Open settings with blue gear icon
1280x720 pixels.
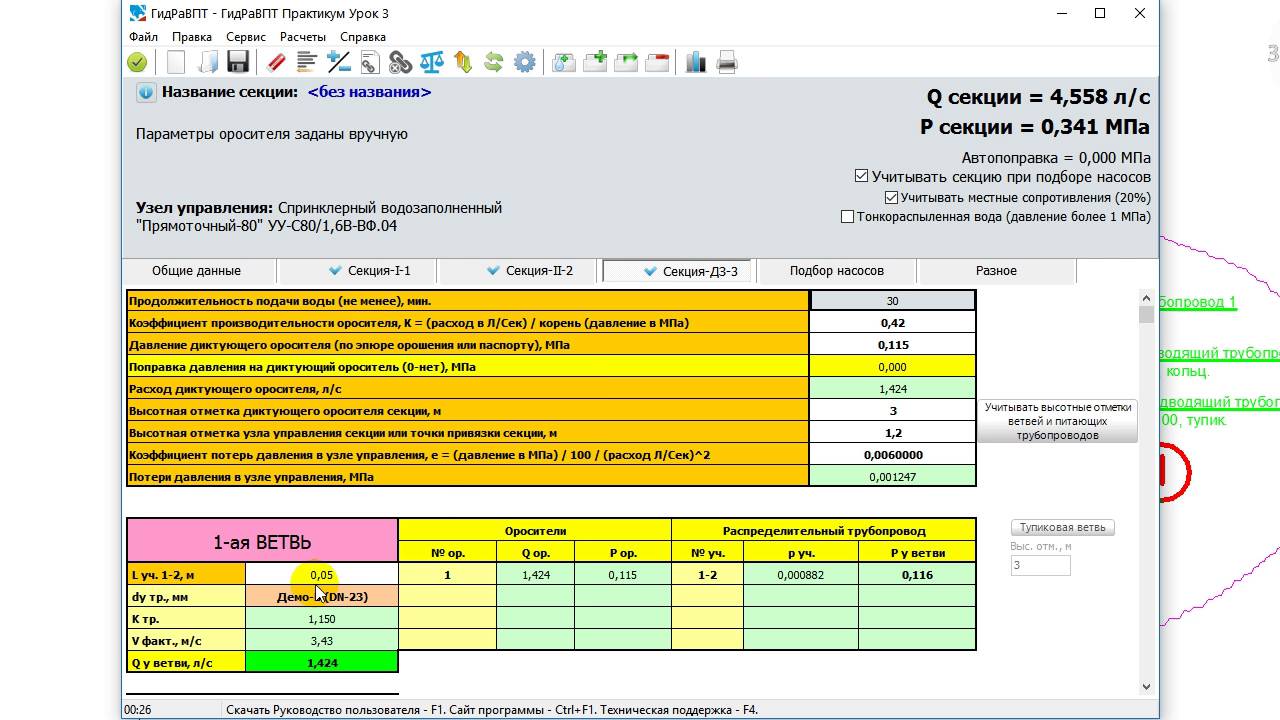coord(524,62)
